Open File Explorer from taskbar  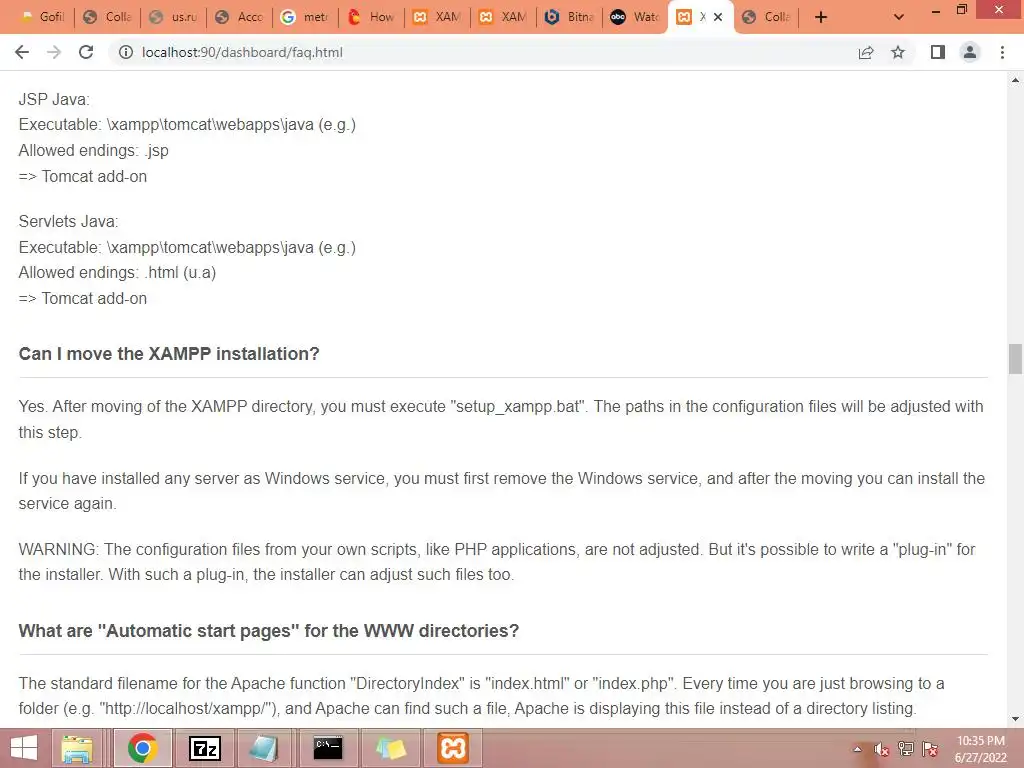click(76, 748)
